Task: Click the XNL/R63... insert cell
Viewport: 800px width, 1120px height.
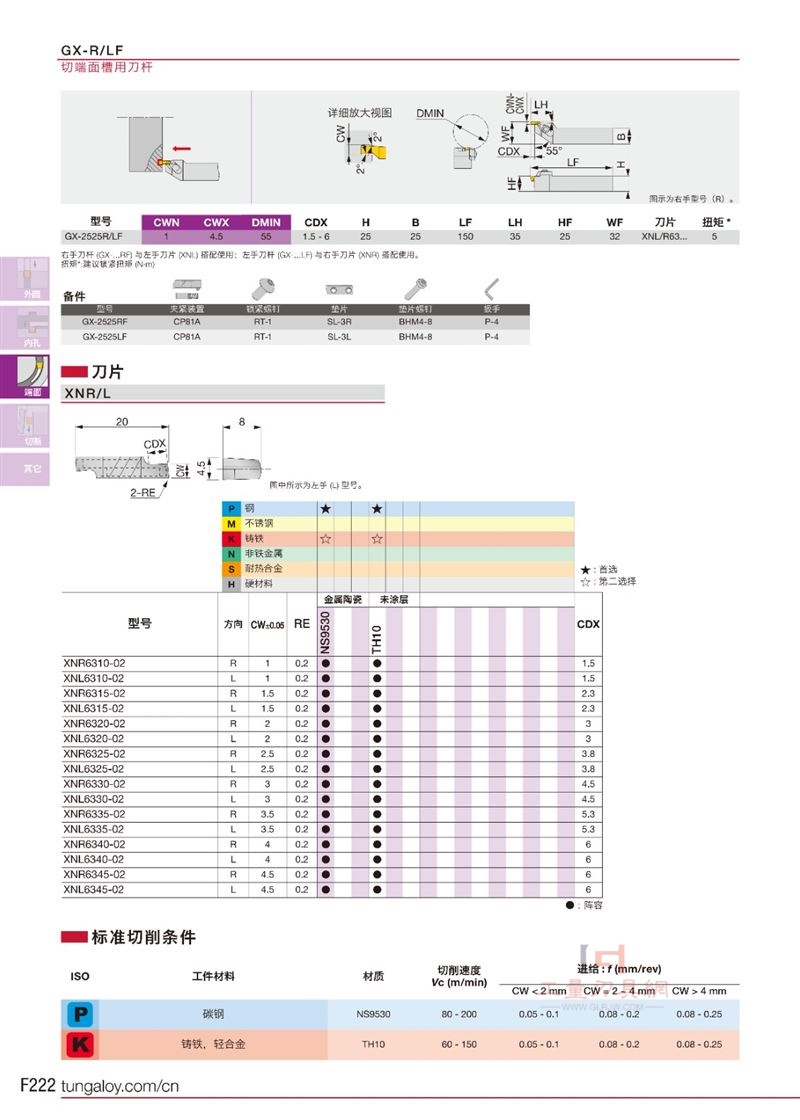Action: (x=664, y=236)
